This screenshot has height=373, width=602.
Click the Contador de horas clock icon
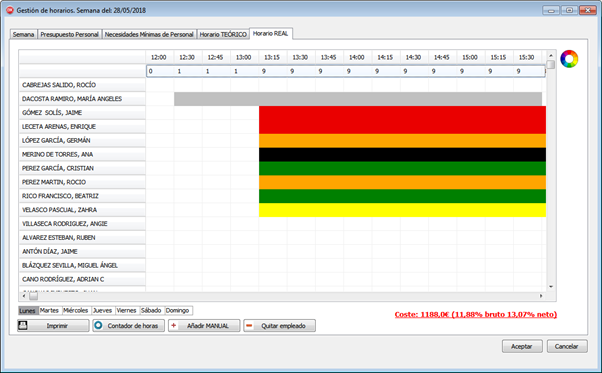[98, 325]
